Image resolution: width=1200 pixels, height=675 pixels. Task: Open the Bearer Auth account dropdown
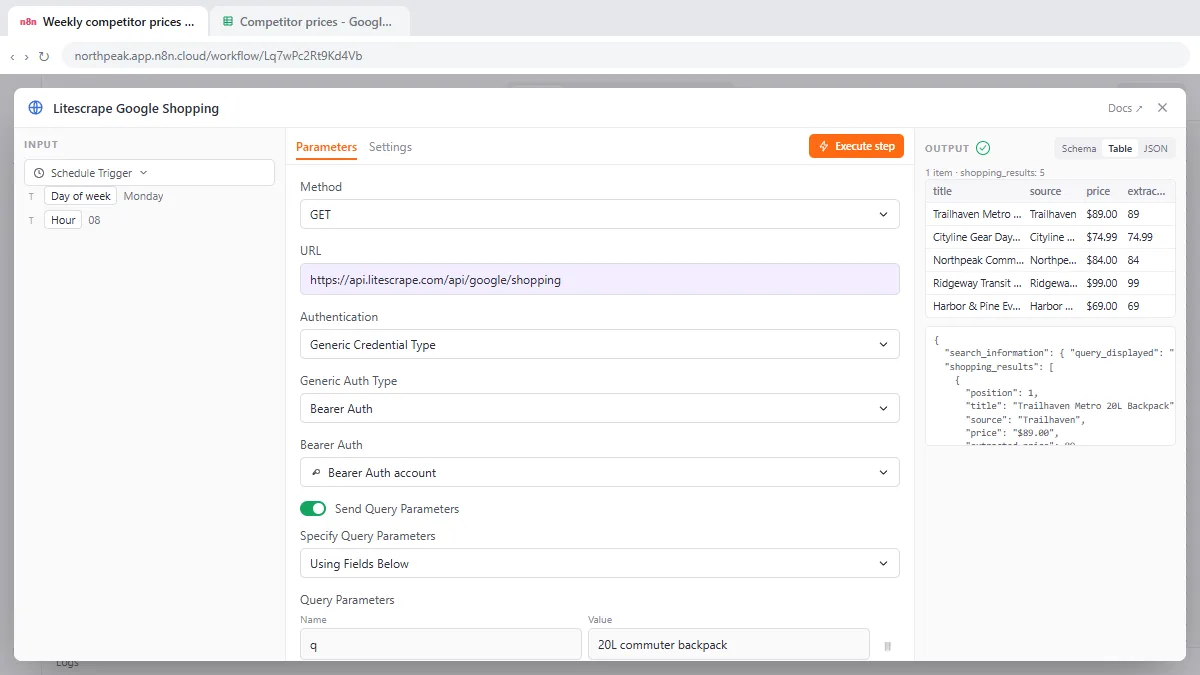click(x=600, y=473)
